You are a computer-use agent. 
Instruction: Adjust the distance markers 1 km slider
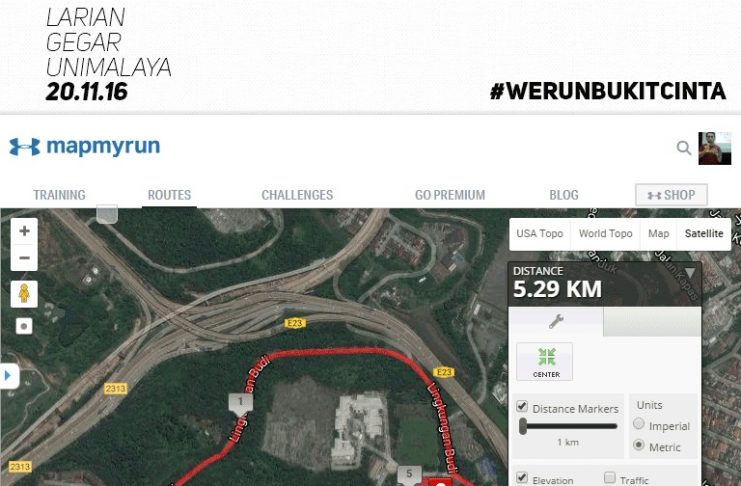523,426
